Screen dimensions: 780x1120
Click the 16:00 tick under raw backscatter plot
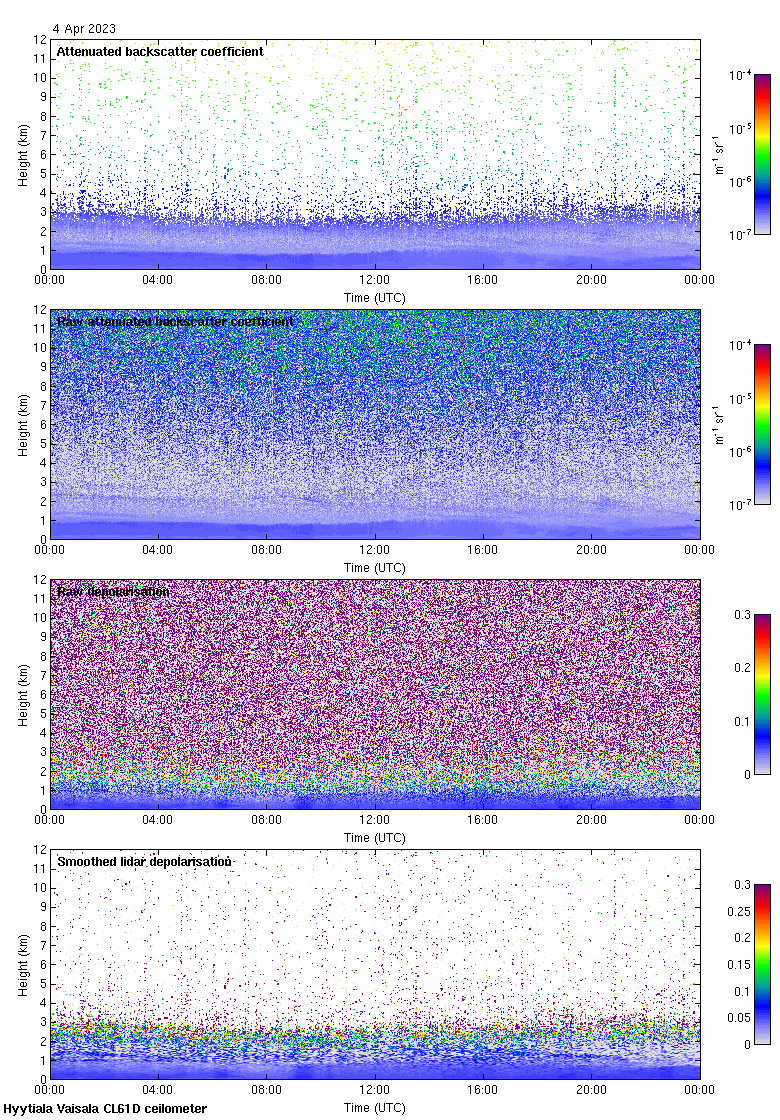[x=483, y=550]
